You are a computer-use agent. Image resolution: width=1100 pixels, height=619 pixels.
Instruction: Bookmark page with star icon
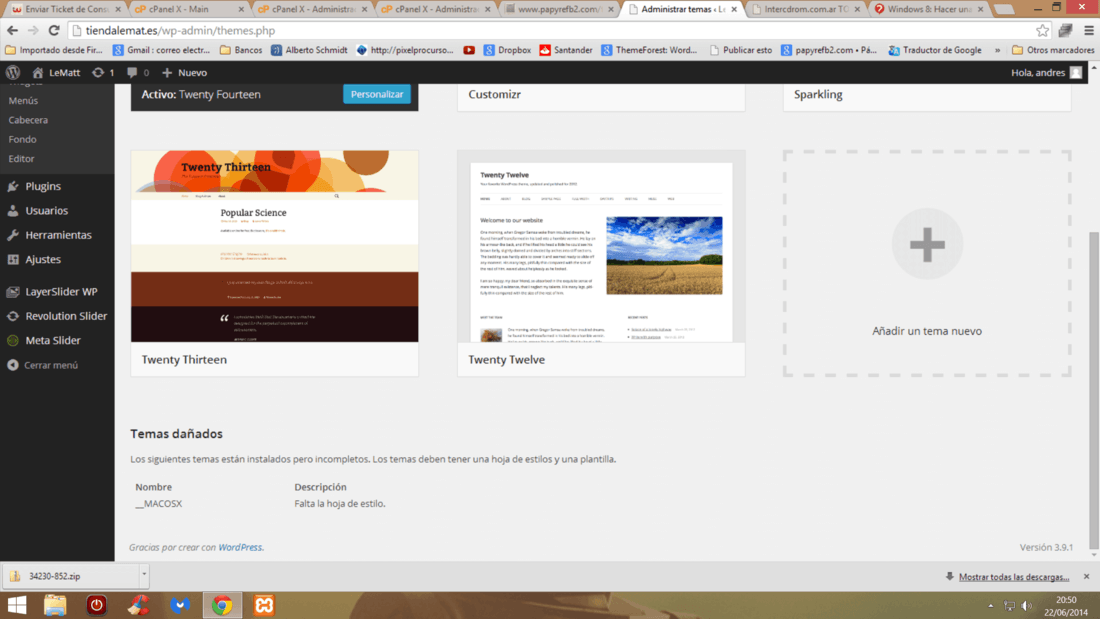pyautogui.click(x=1042, y=30)
